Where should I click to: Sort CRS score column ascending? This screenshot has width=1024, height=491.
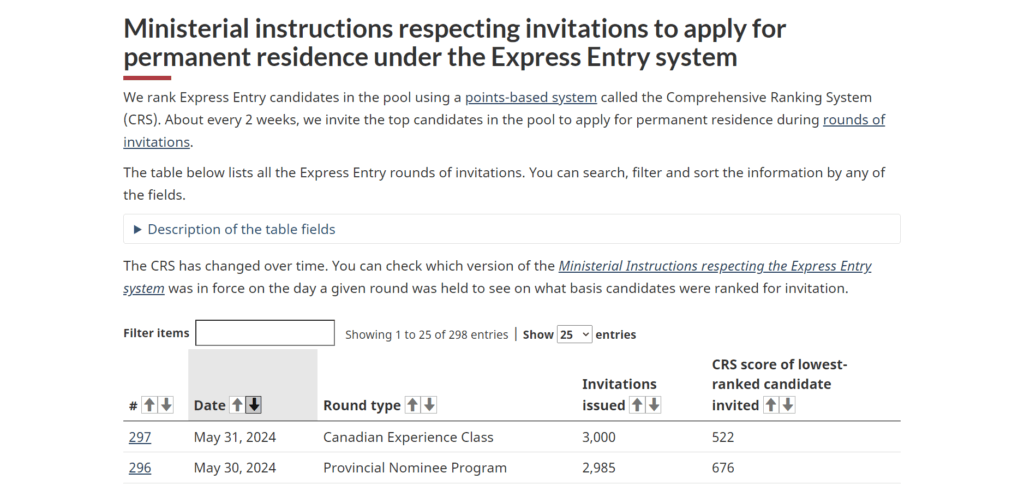tap(771, 405)
